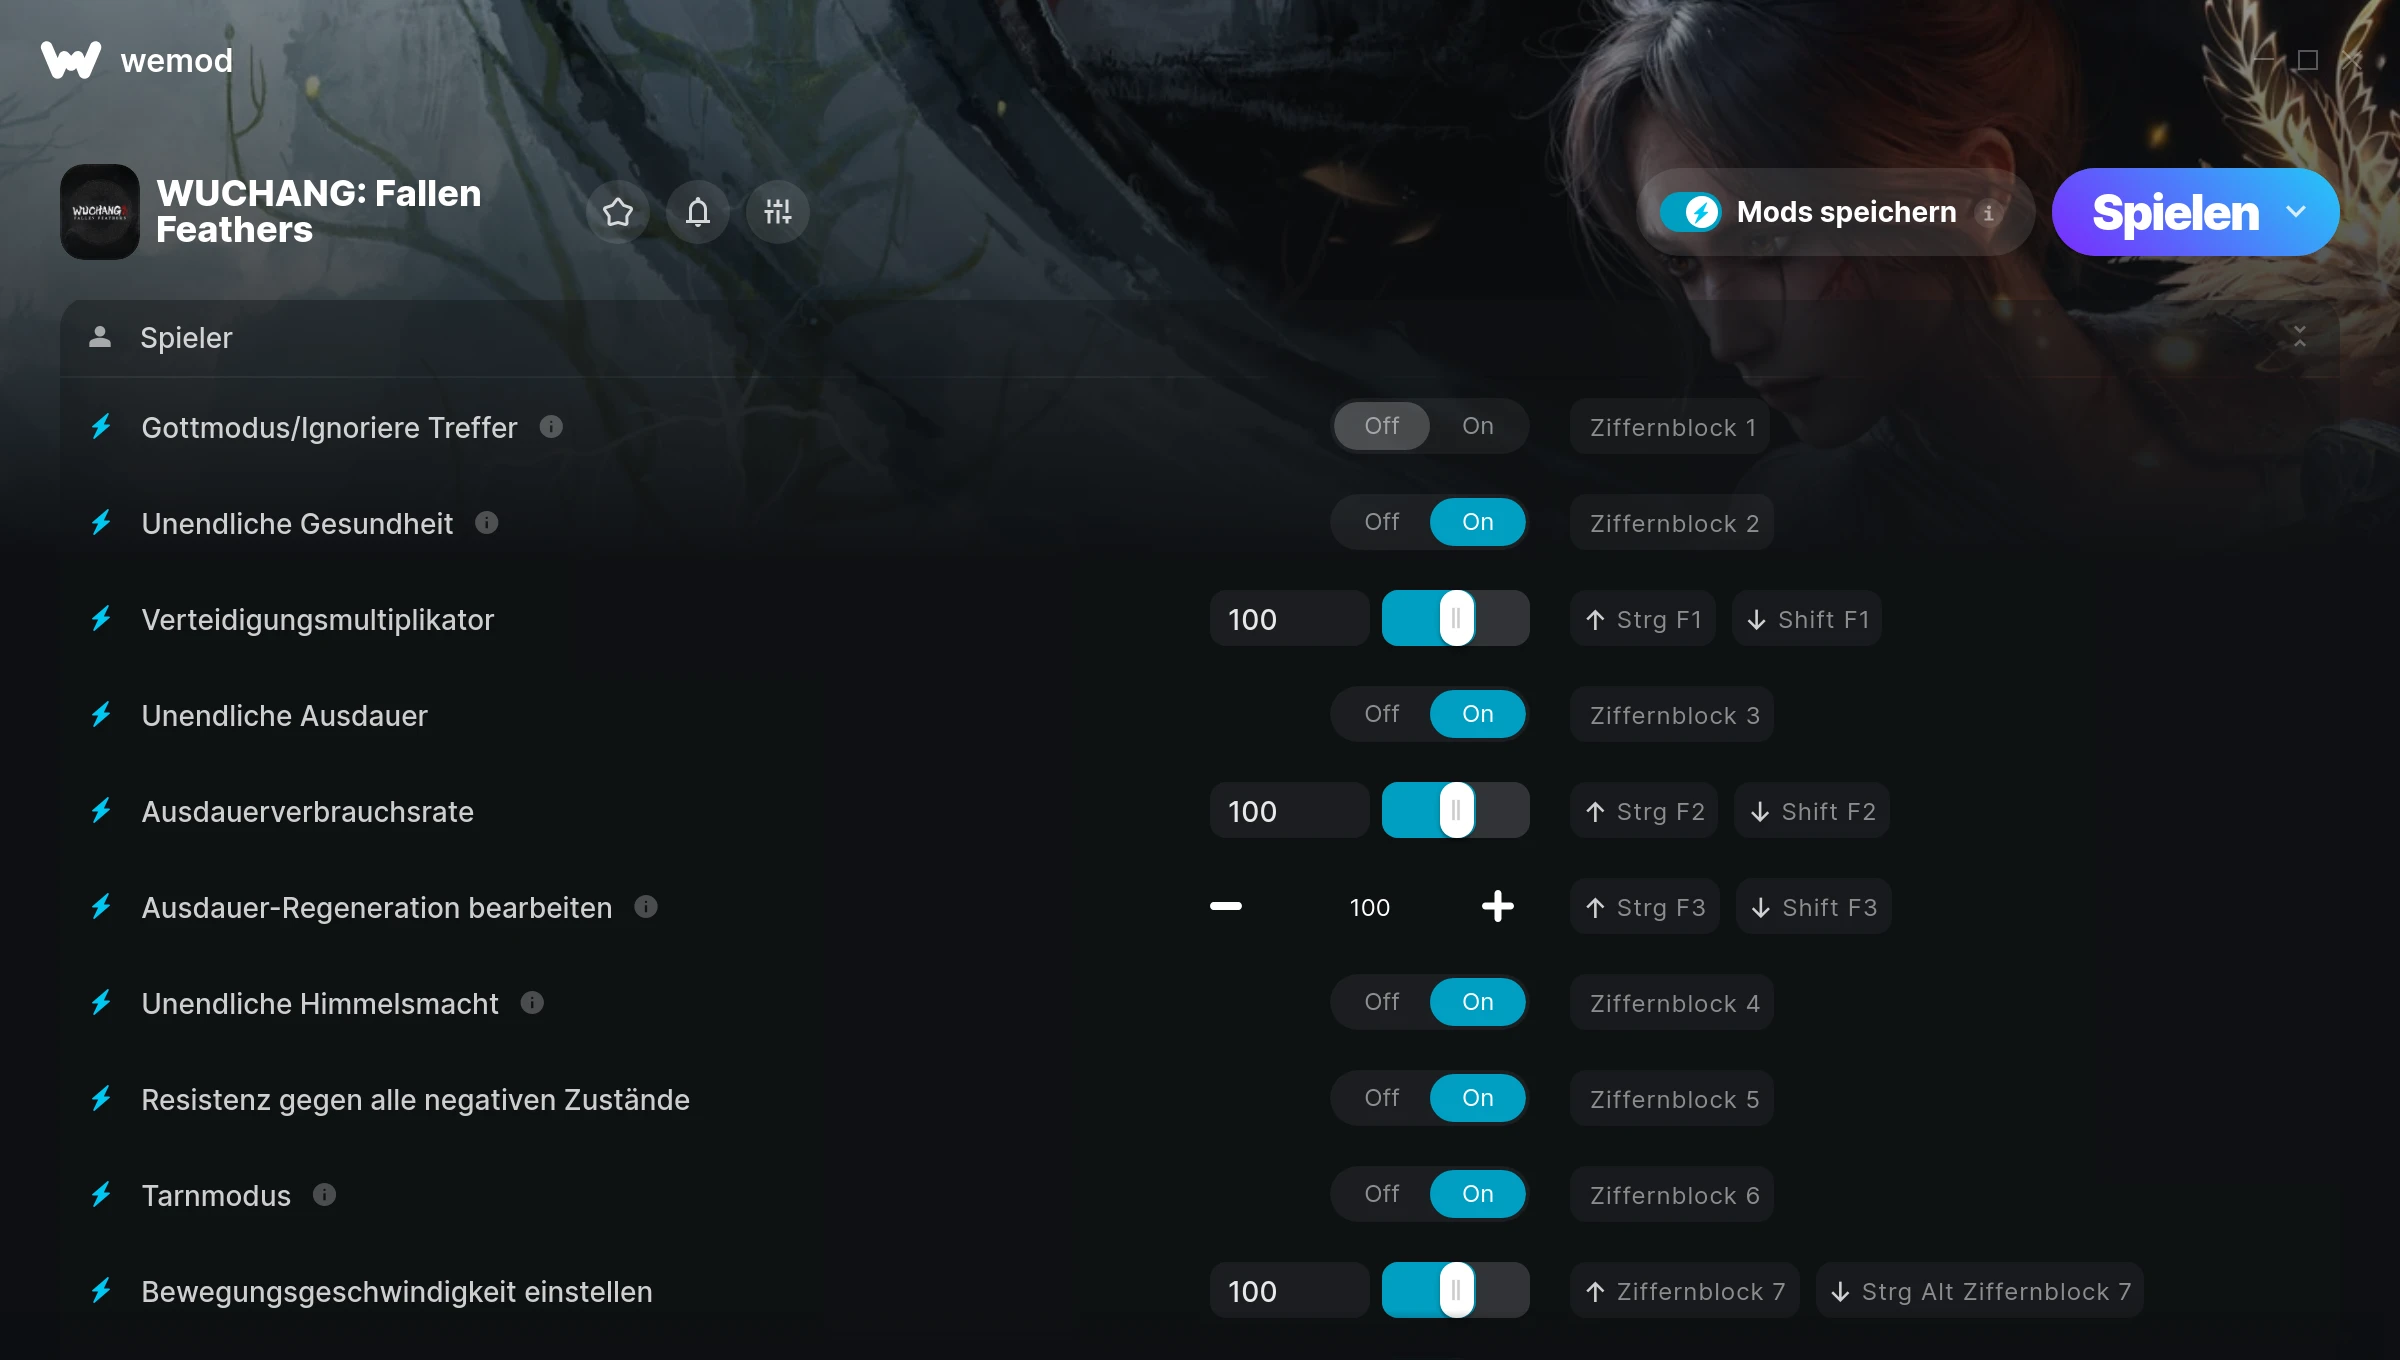2400x1360 pixels.
Task: Click info icon beside Mods speichern
Action: coord(1988,213)
